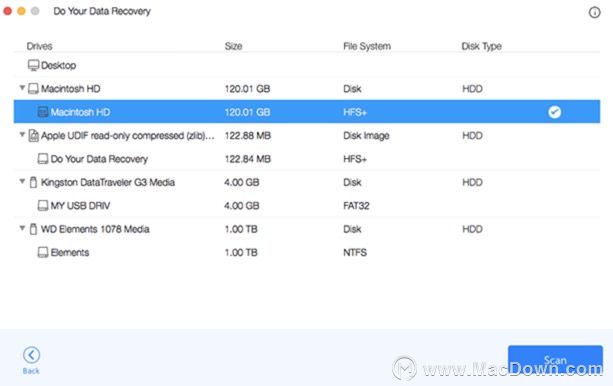The image size is (613, 386).
Task: Select the Do Your Data Recovery volume name
Action: (99, 159)
